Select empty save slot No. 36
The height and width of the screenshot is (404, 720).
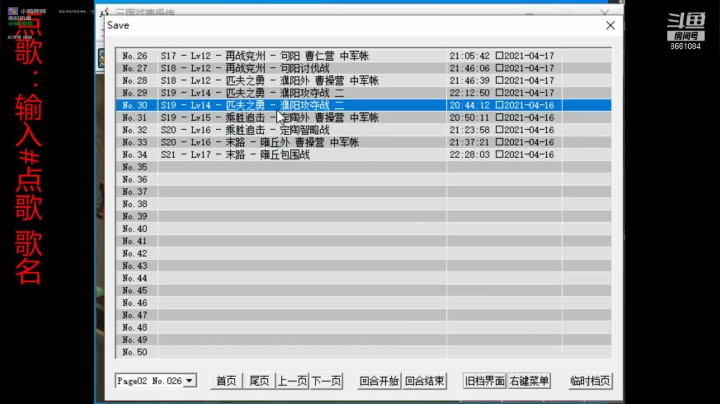[x=363, y=180]
